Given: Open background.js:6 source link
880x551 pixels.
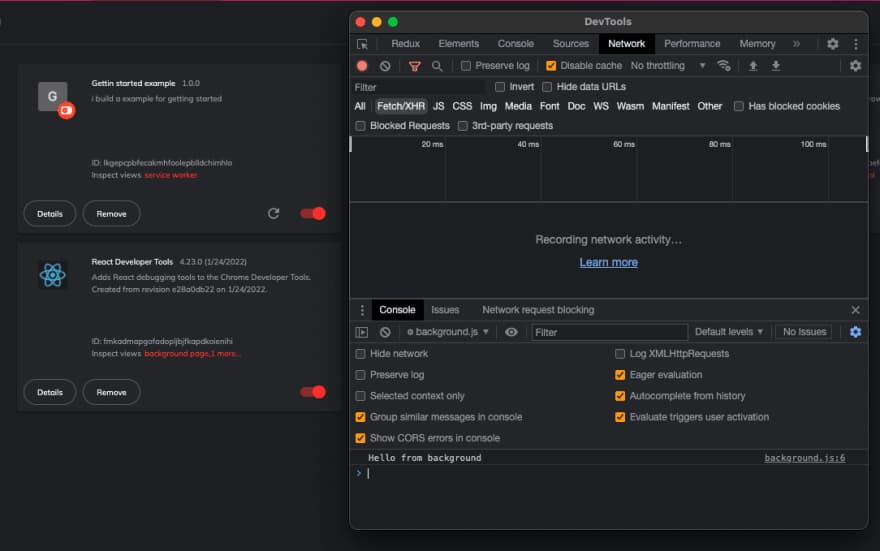Looking at the screenshot, I should (x=804, y=458).
